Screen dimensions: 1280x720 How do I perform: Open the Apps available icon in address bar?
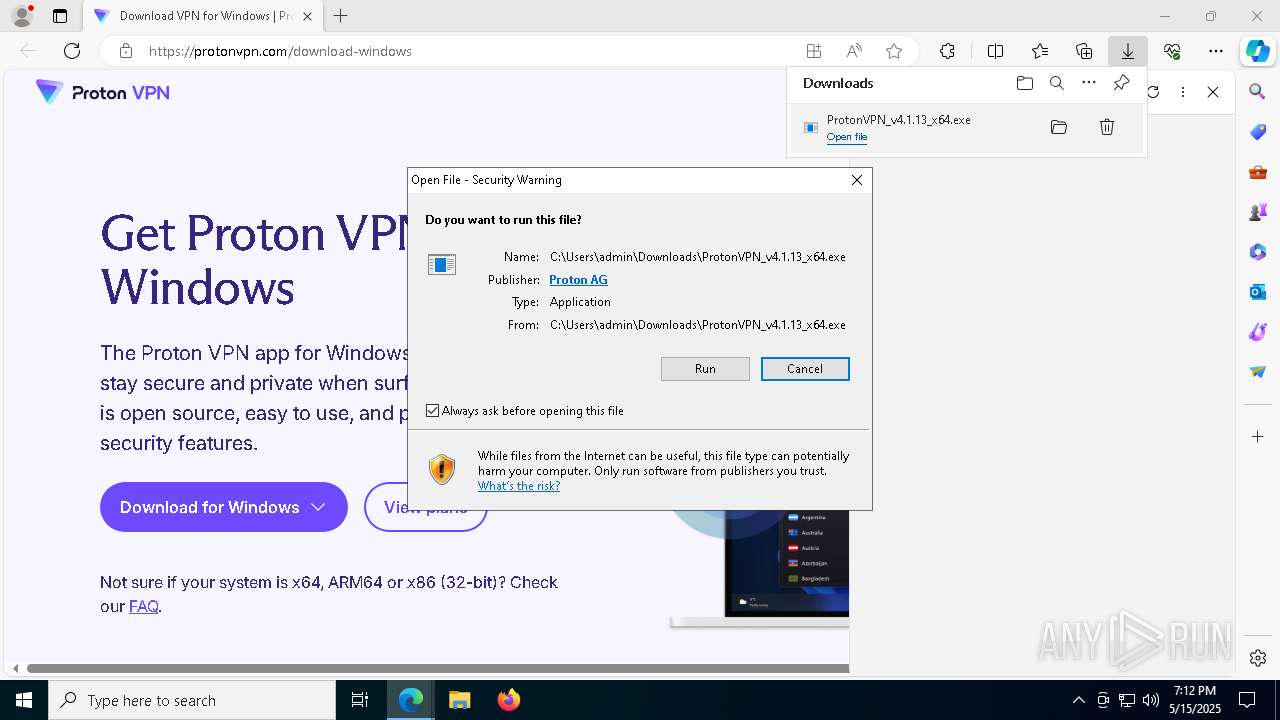point(814,51)
